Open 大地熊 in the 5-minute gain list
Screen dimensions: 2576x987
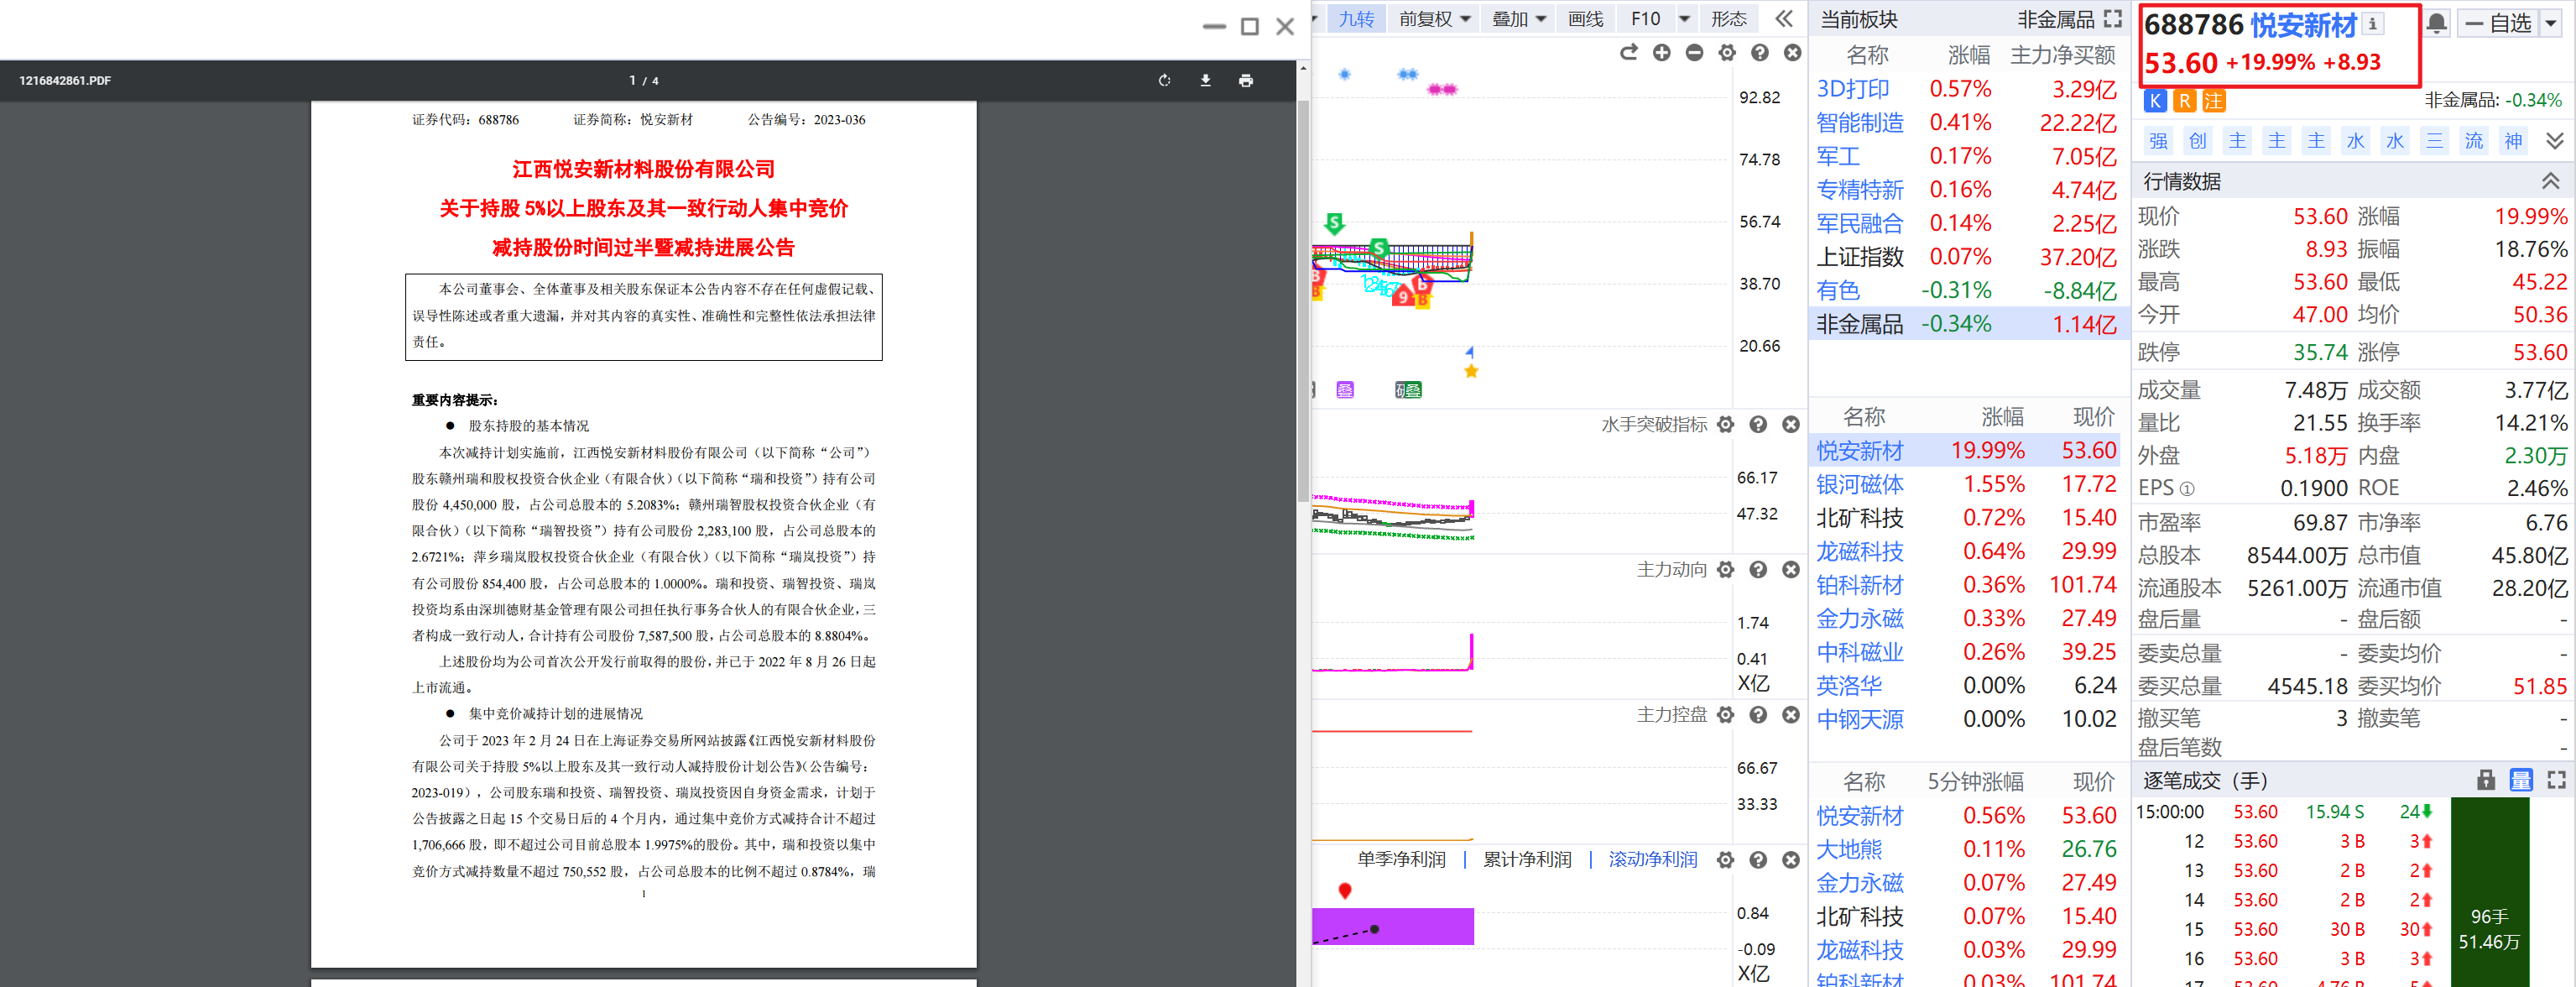[1848, 850]
